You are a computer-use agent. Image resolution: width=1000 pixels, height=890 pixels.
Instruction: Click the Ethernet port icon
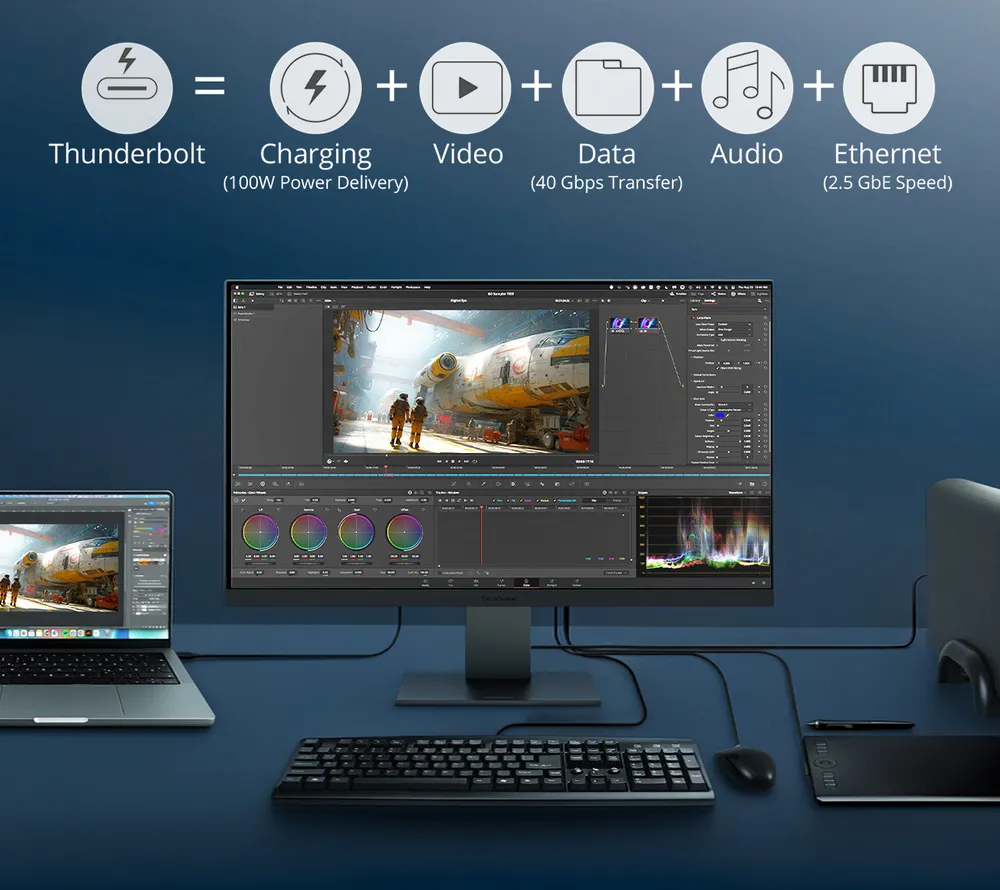[x=888, y=88]
